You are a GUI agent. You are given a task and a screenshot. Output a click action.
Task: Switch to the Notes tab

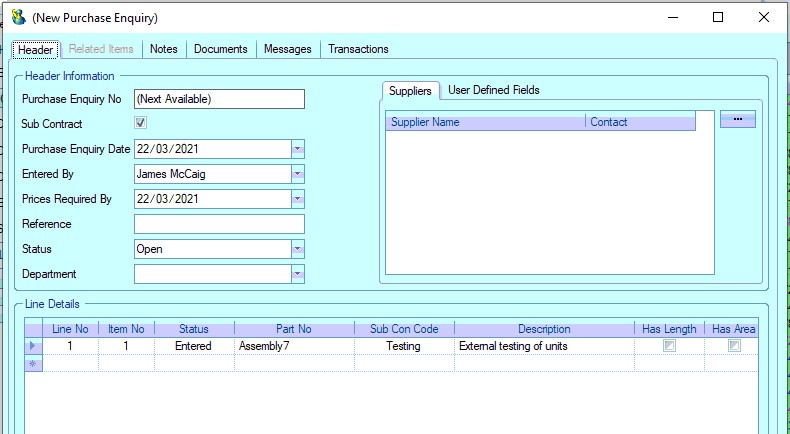[x=163, y=49]
